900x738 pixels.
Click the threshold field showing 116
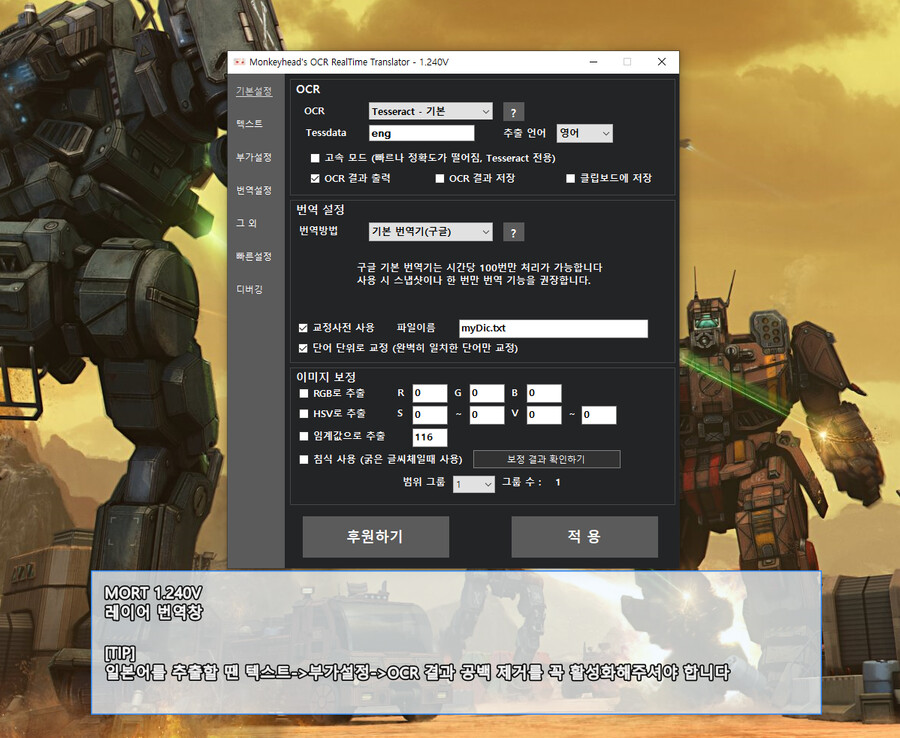tap(430, 437)
